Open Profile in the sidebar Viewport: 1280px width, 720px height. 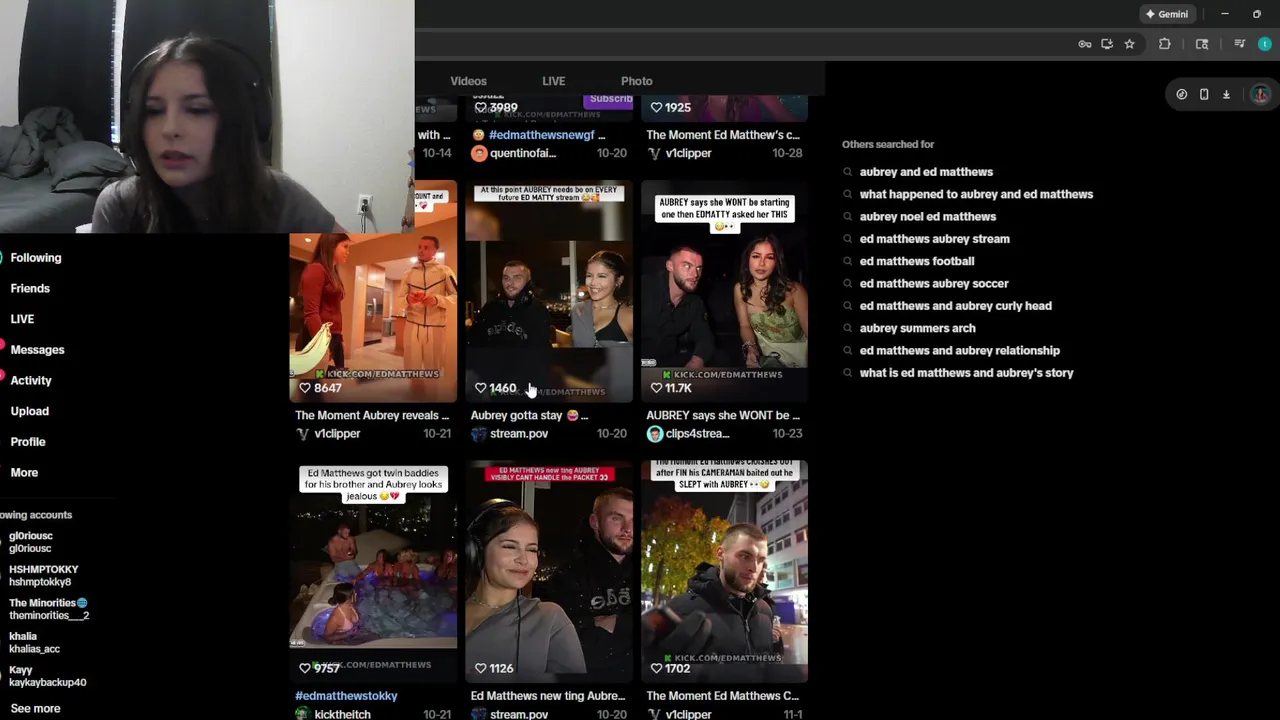tap(28, 442)
